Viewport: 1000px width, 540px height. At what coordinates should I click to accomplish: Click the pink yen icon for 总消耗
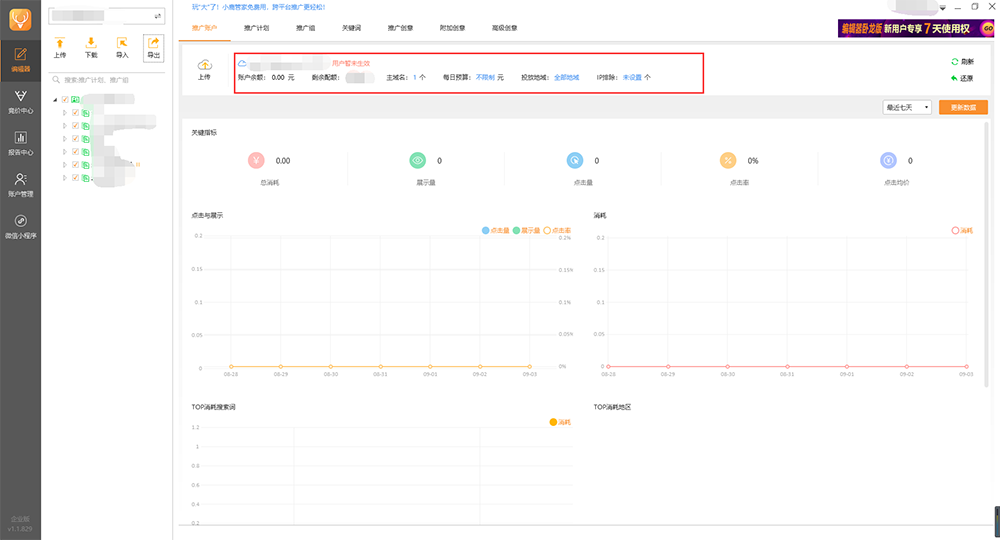pyautogui.click(x=256, y=161)
